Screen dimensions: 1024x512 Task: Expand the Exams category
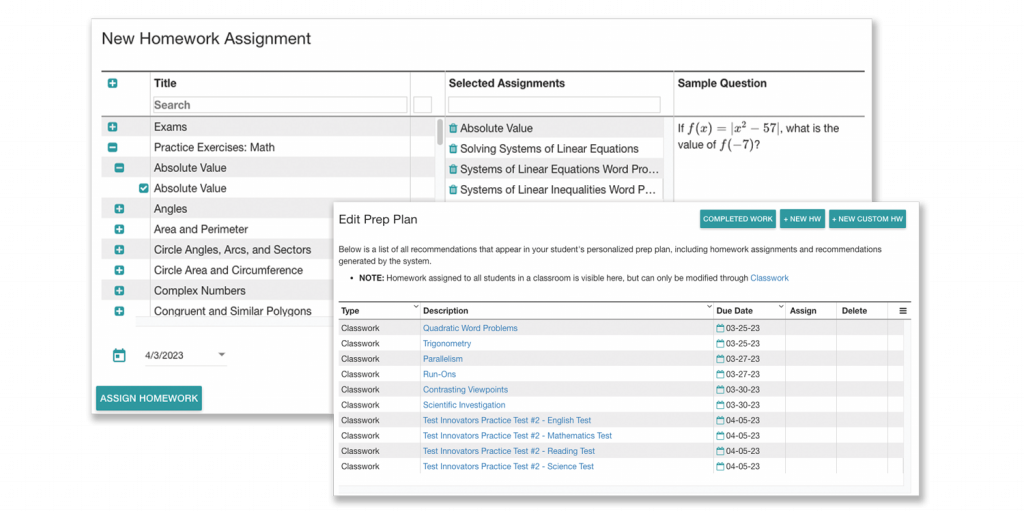tap(112, 127)
